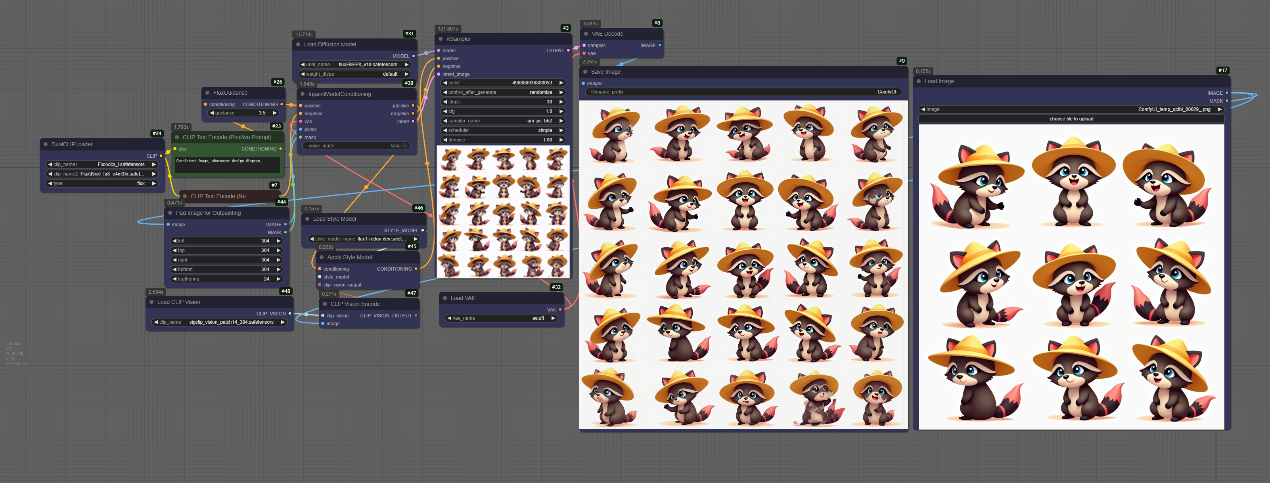Click the Load Diffusion Model node collapse dot
The image size is (1270, 483).
pos(299,44)
